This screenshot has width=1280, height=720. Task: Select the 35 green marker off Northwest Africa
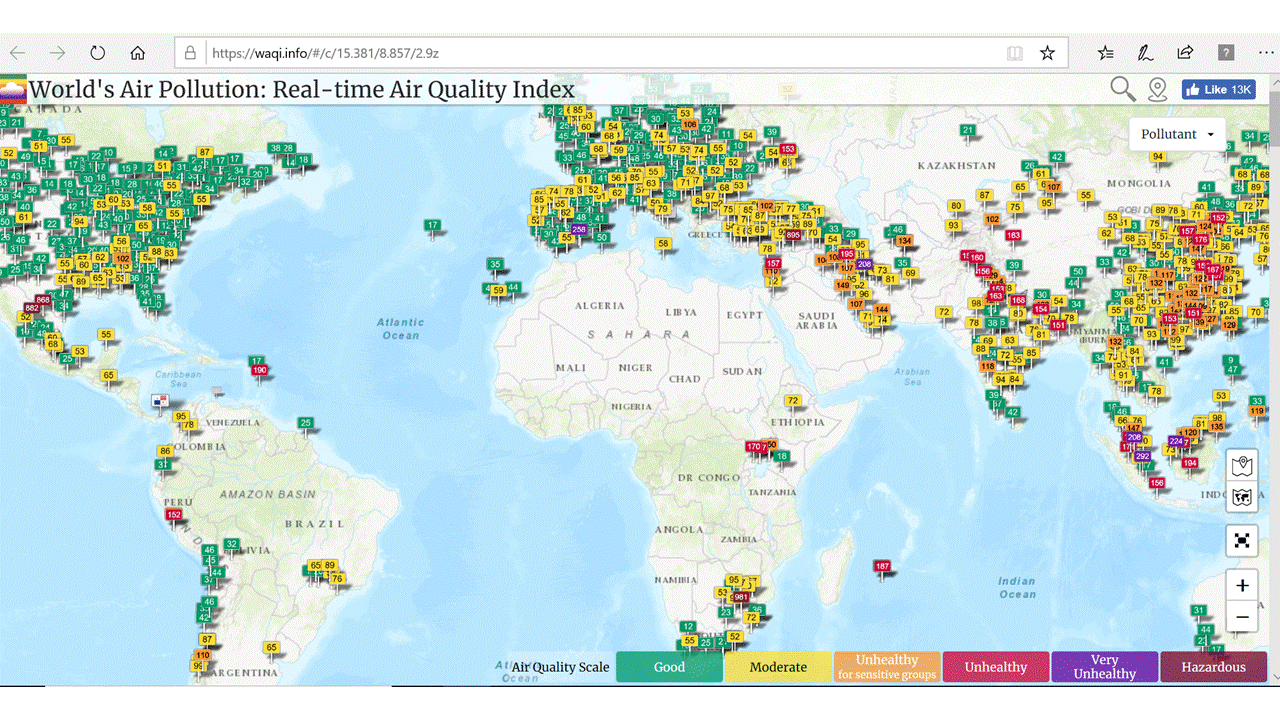[x=495, y=265]
